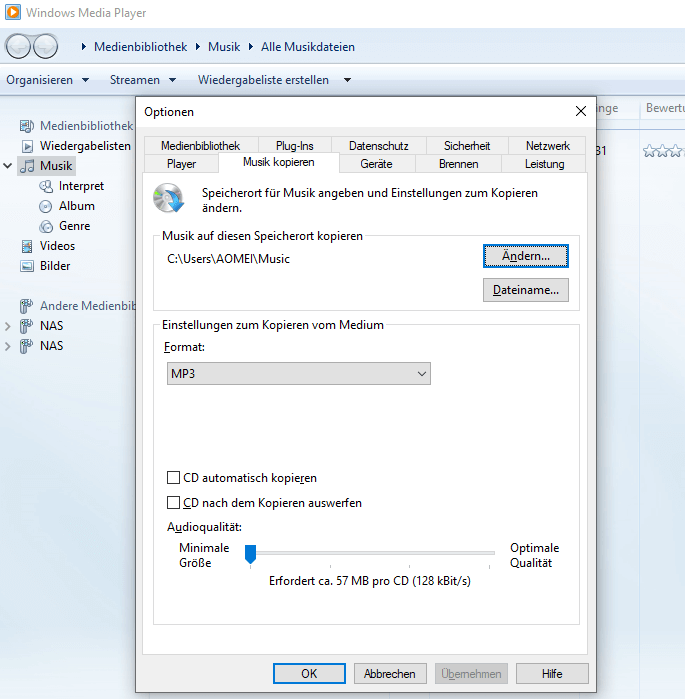Click the Medienbibliothek breadcrumb link
The image size is (685, 699).
[140, 47]
